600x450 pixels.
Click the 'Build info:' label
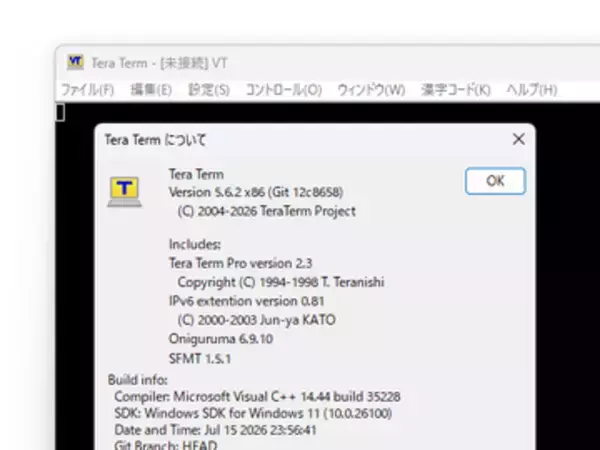(x=138, y=380)
